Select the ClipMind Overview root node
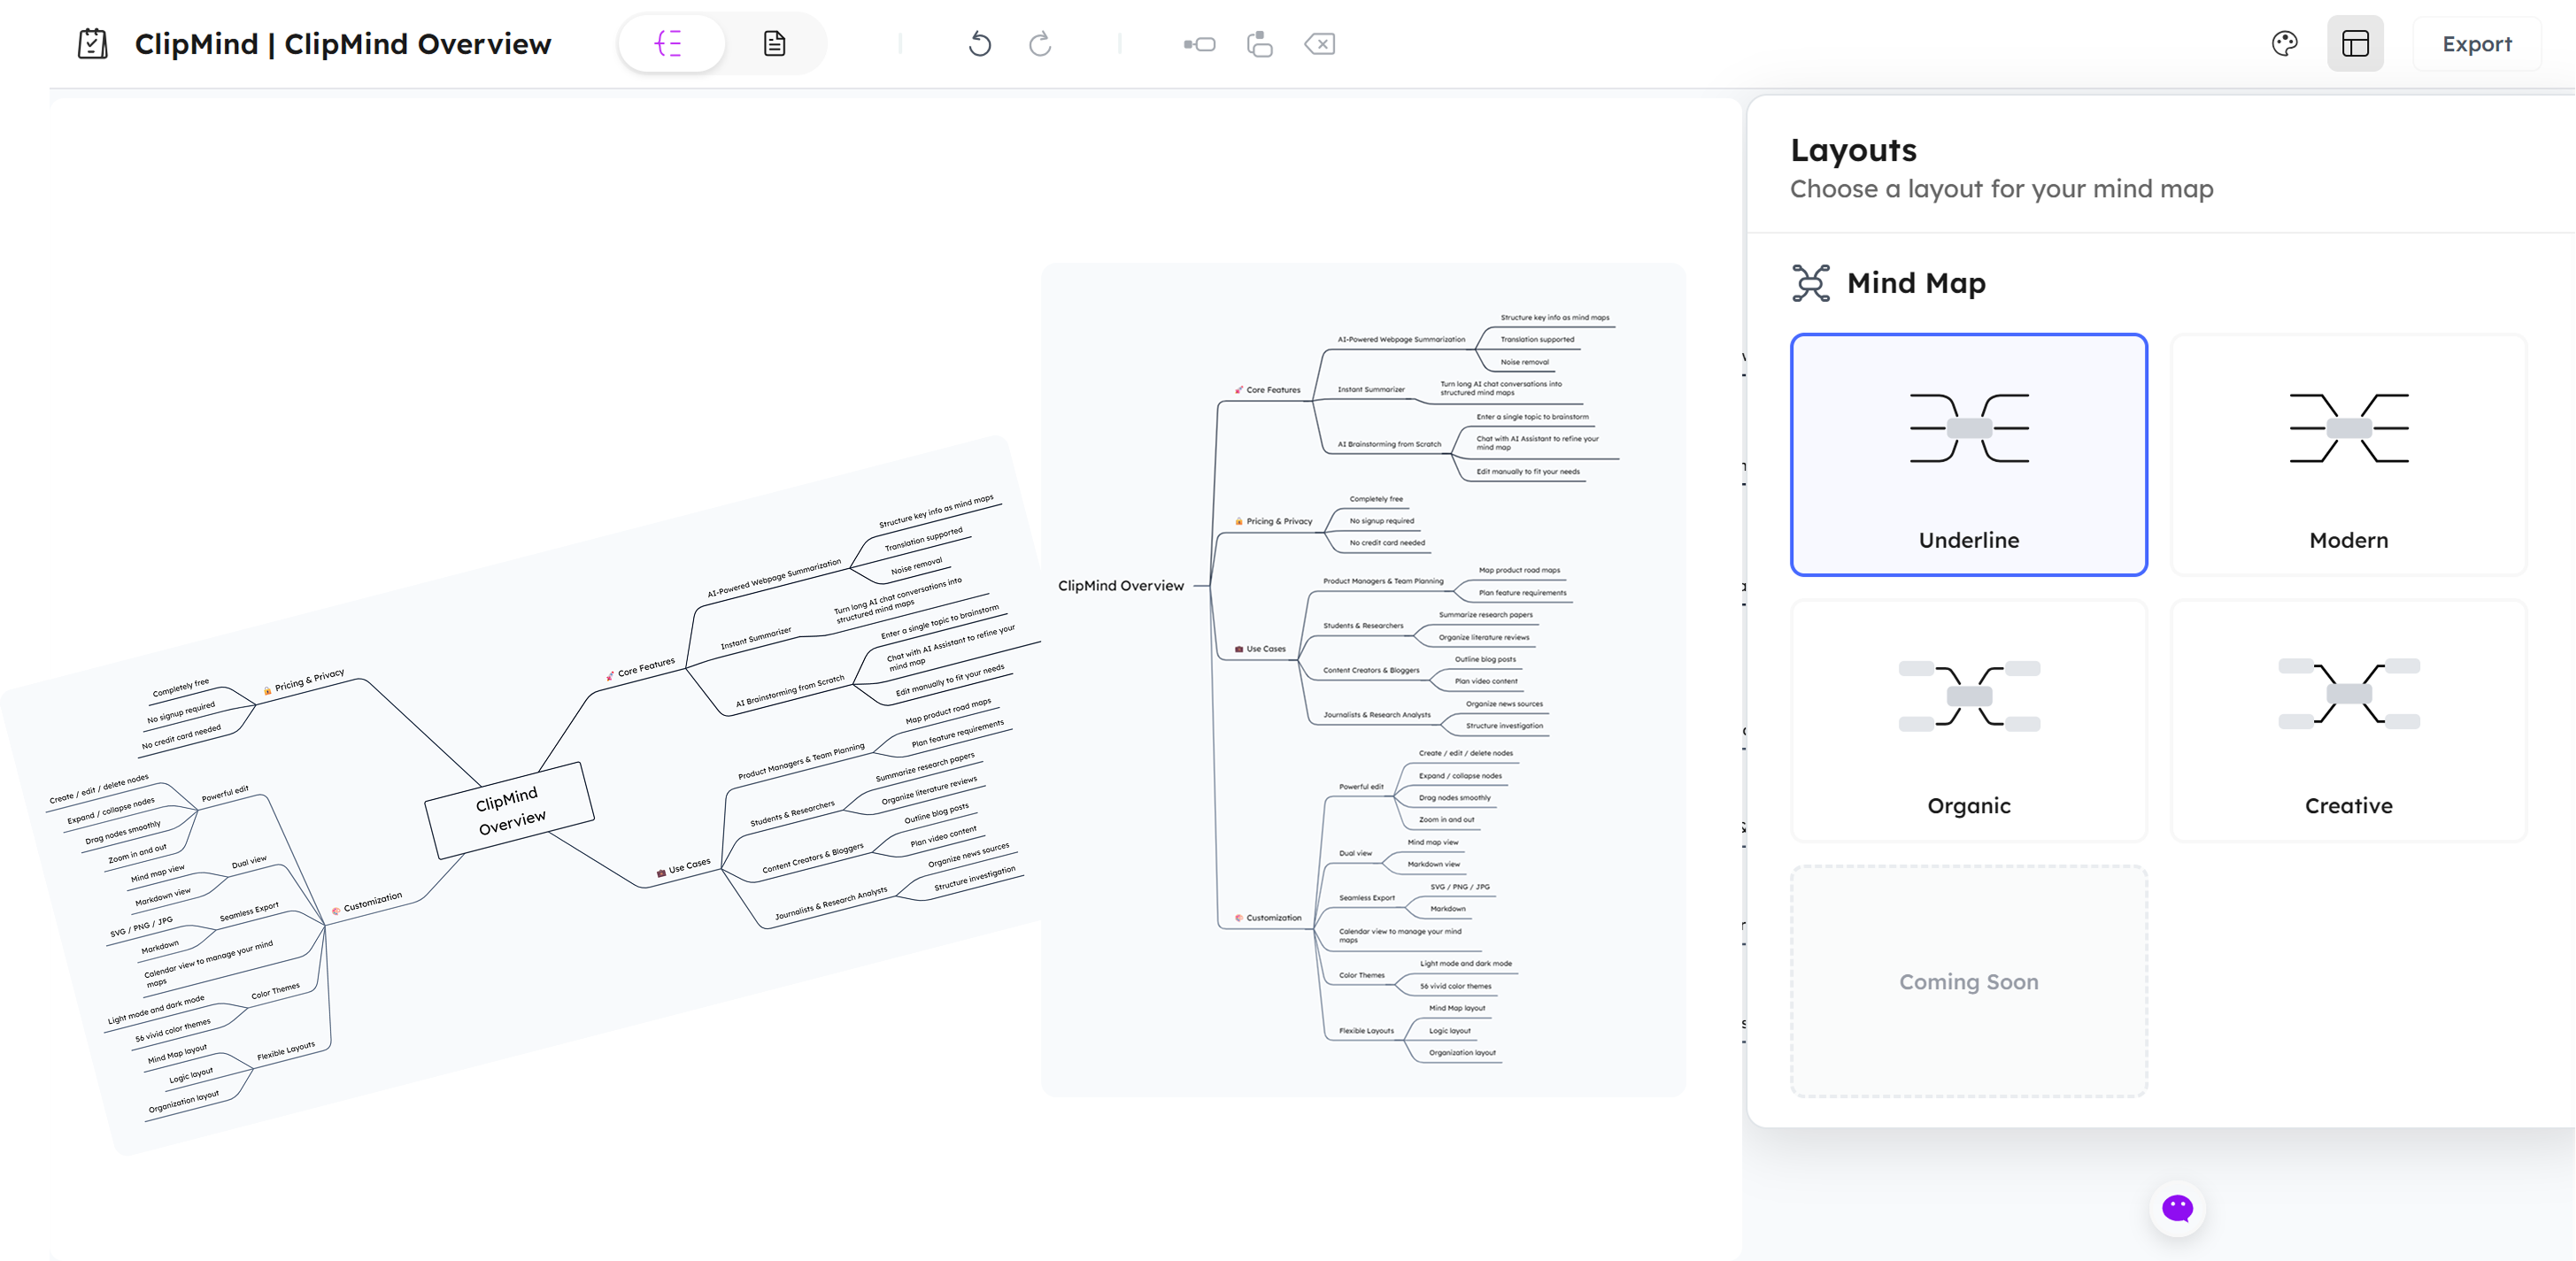 (x=1123, y=585)
